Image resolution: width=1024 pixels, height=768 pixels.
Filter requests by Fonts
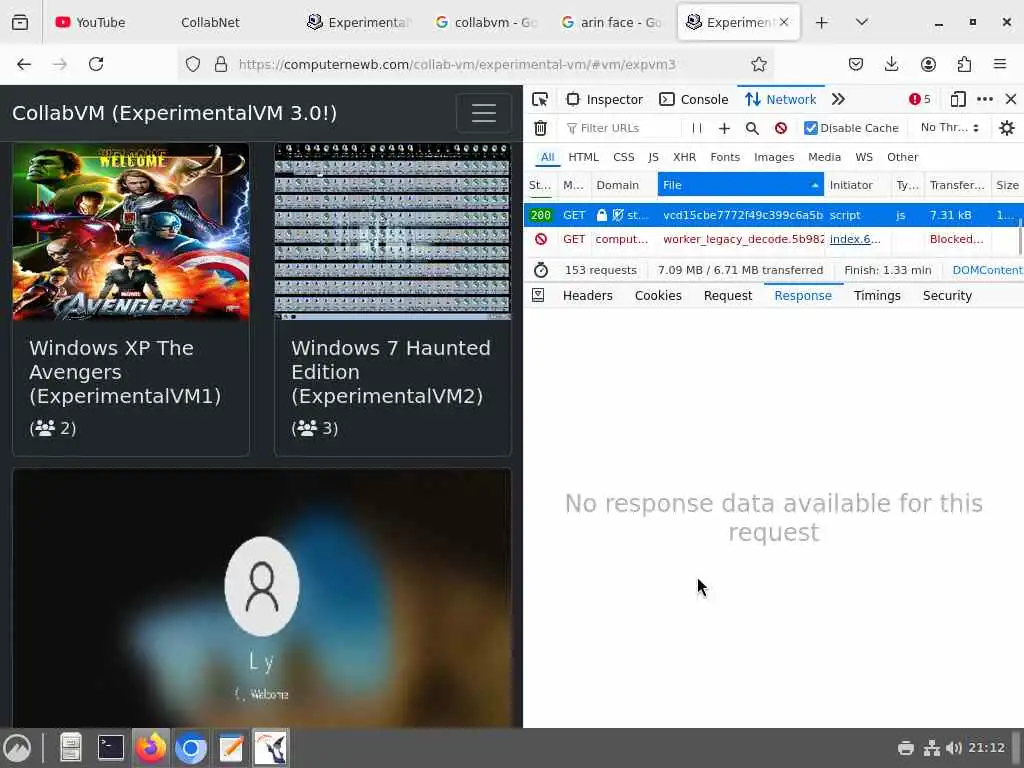pos(725,157)
